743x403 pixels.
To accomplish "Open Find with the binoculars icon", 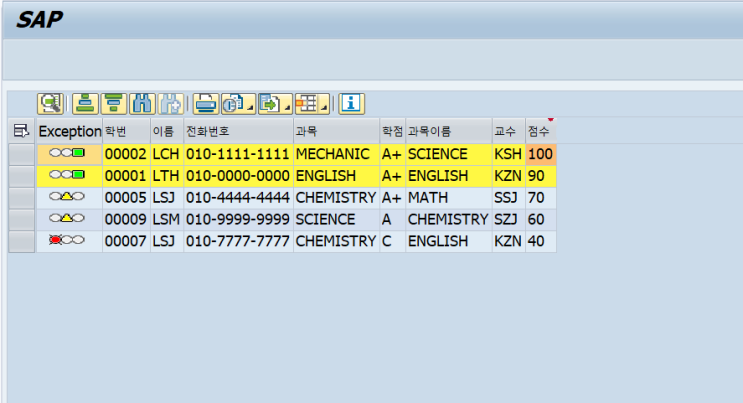I will coord(143,103).
